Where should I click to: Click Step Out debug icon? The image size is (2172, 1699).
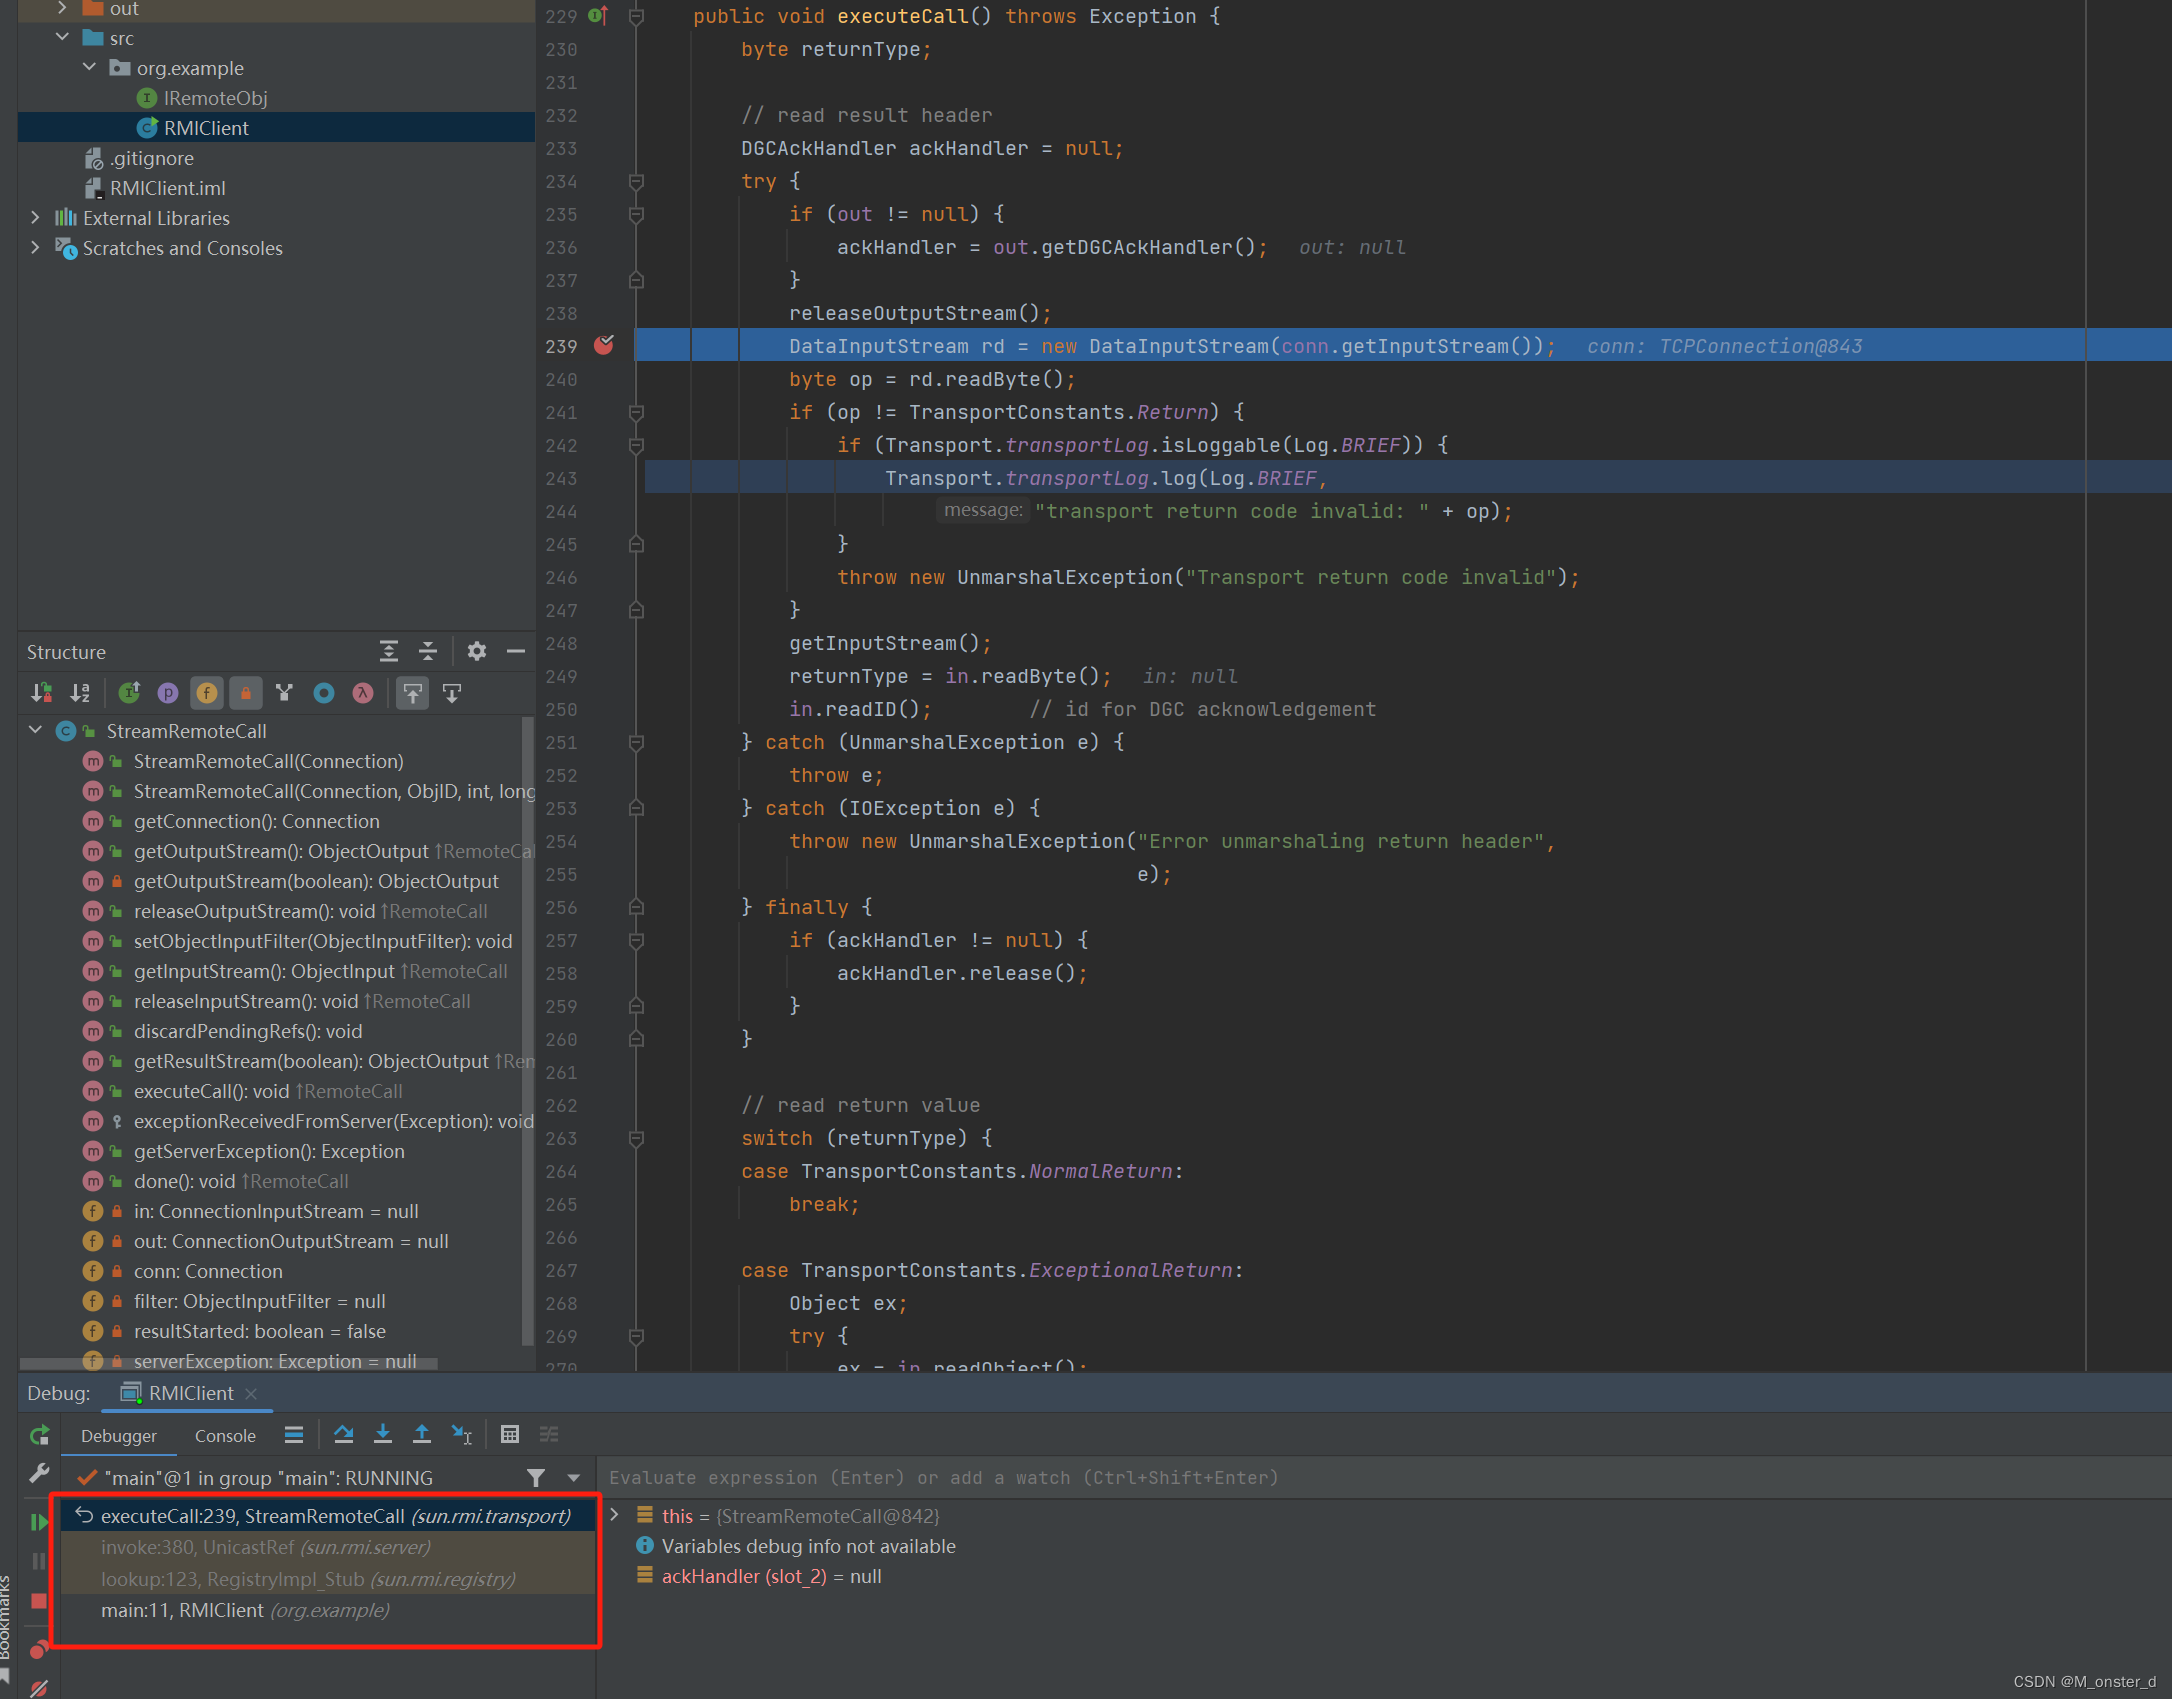coord(422,1435)
